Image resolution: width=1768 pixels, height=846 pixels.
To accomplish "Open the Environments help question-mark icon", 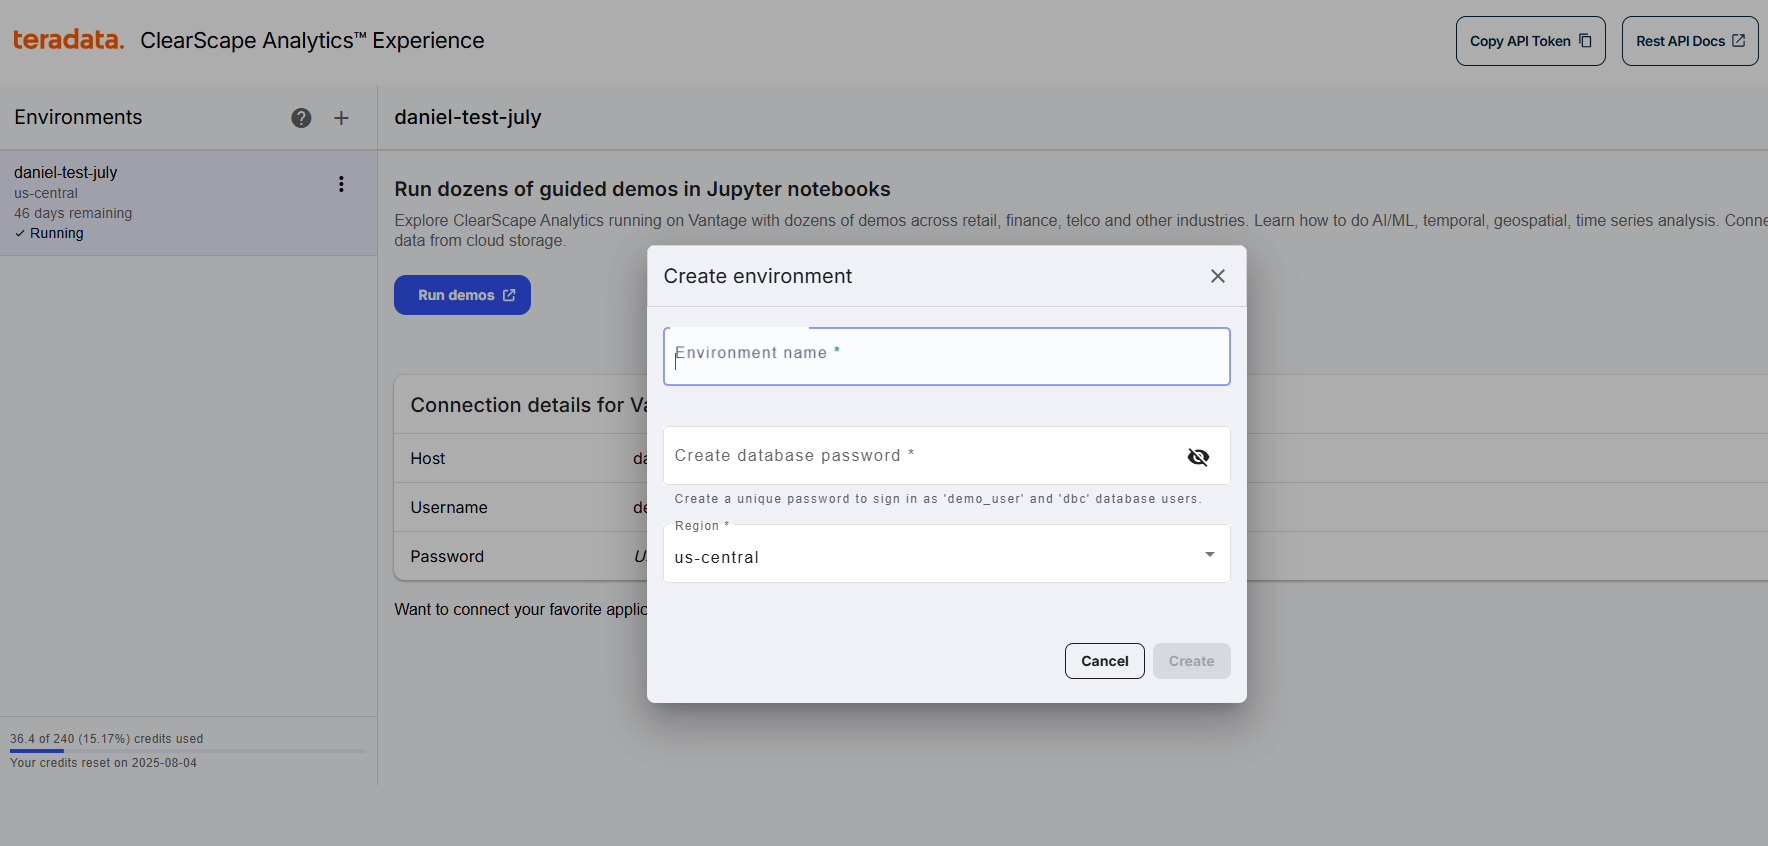I will pos(301,118).
